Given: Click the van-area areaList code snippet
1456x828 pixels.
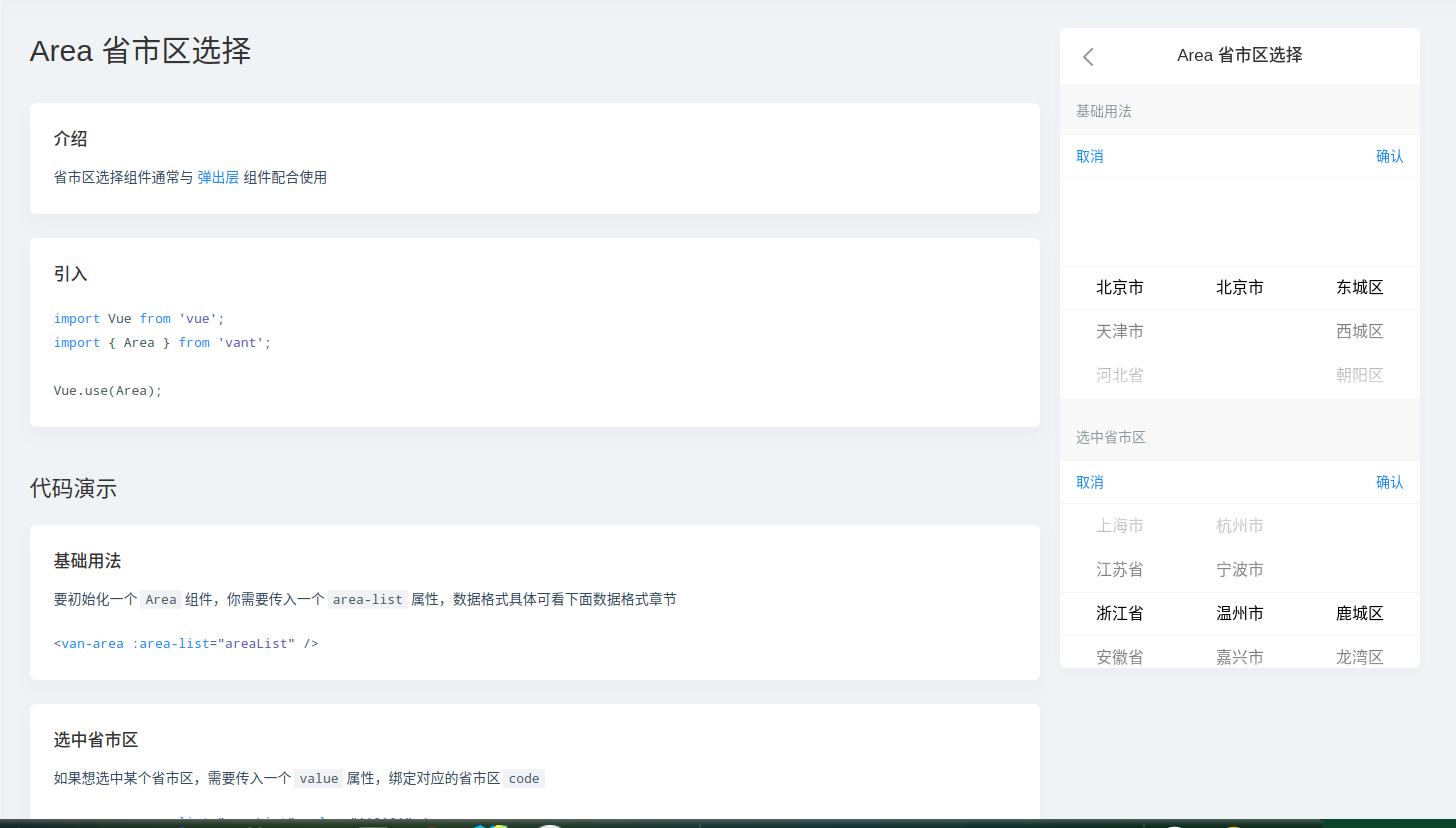Looking at the screenshot, I should pos(186,644).
